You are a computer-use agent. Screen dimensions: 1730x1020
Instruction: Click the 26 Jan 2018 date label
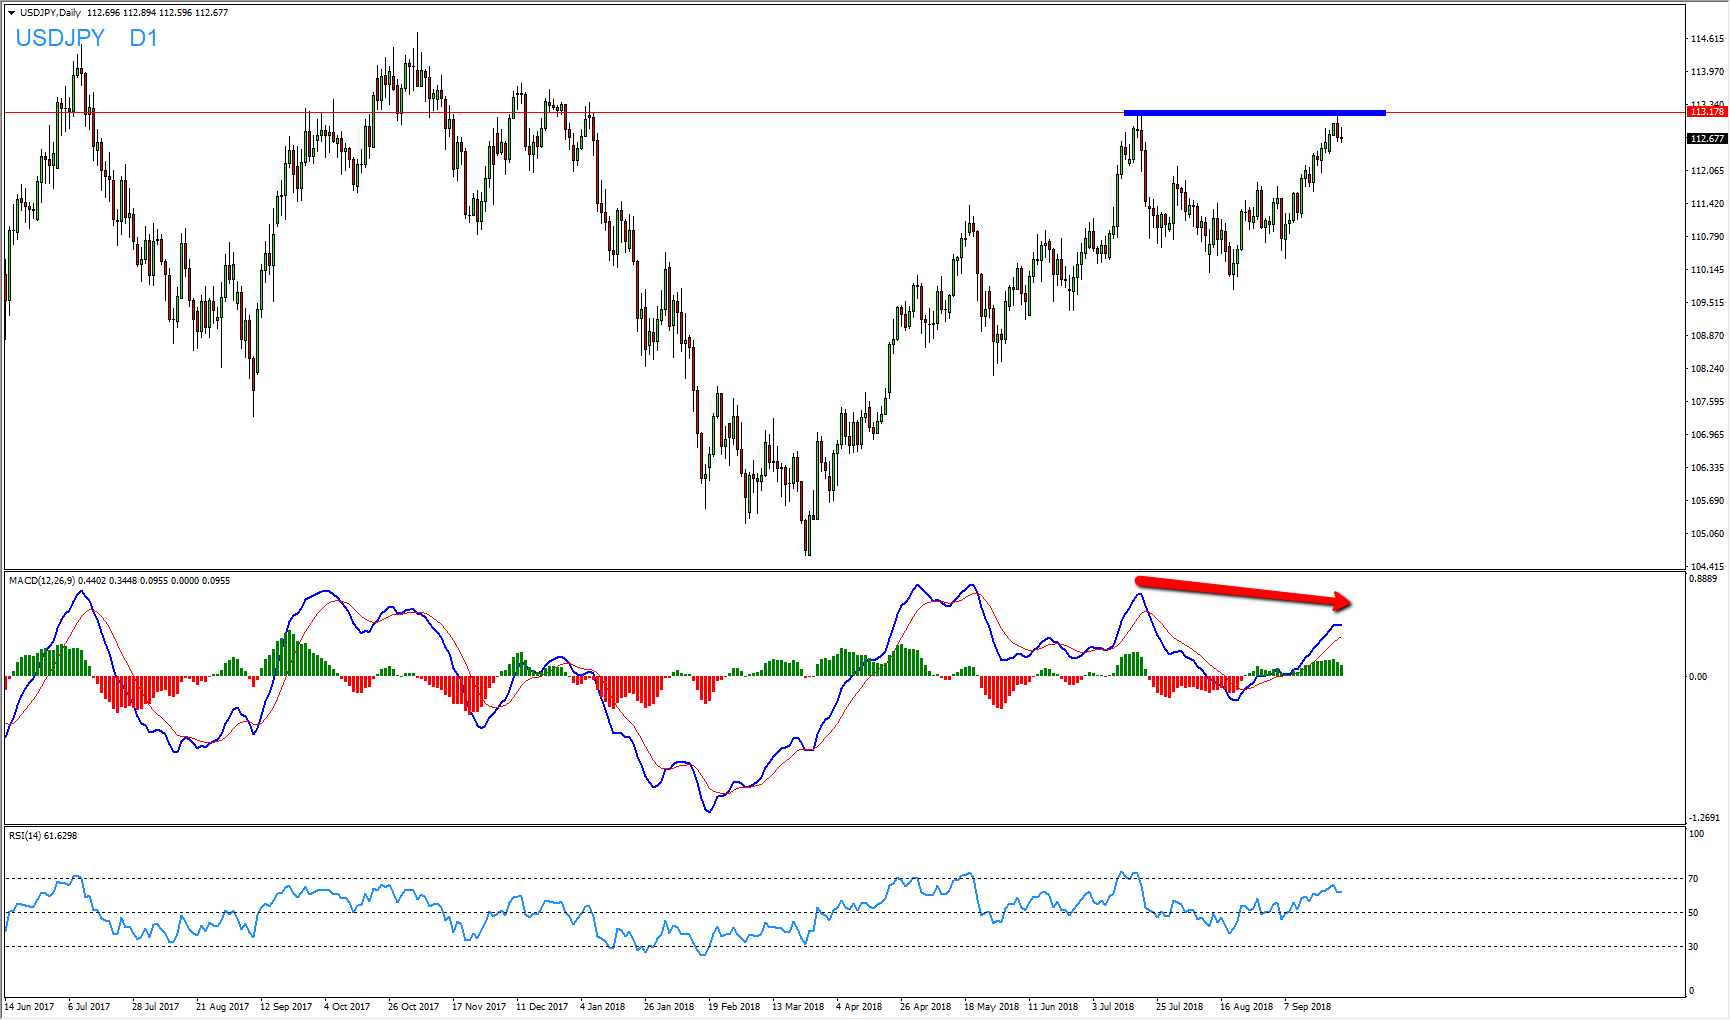tap(669, 1007)
